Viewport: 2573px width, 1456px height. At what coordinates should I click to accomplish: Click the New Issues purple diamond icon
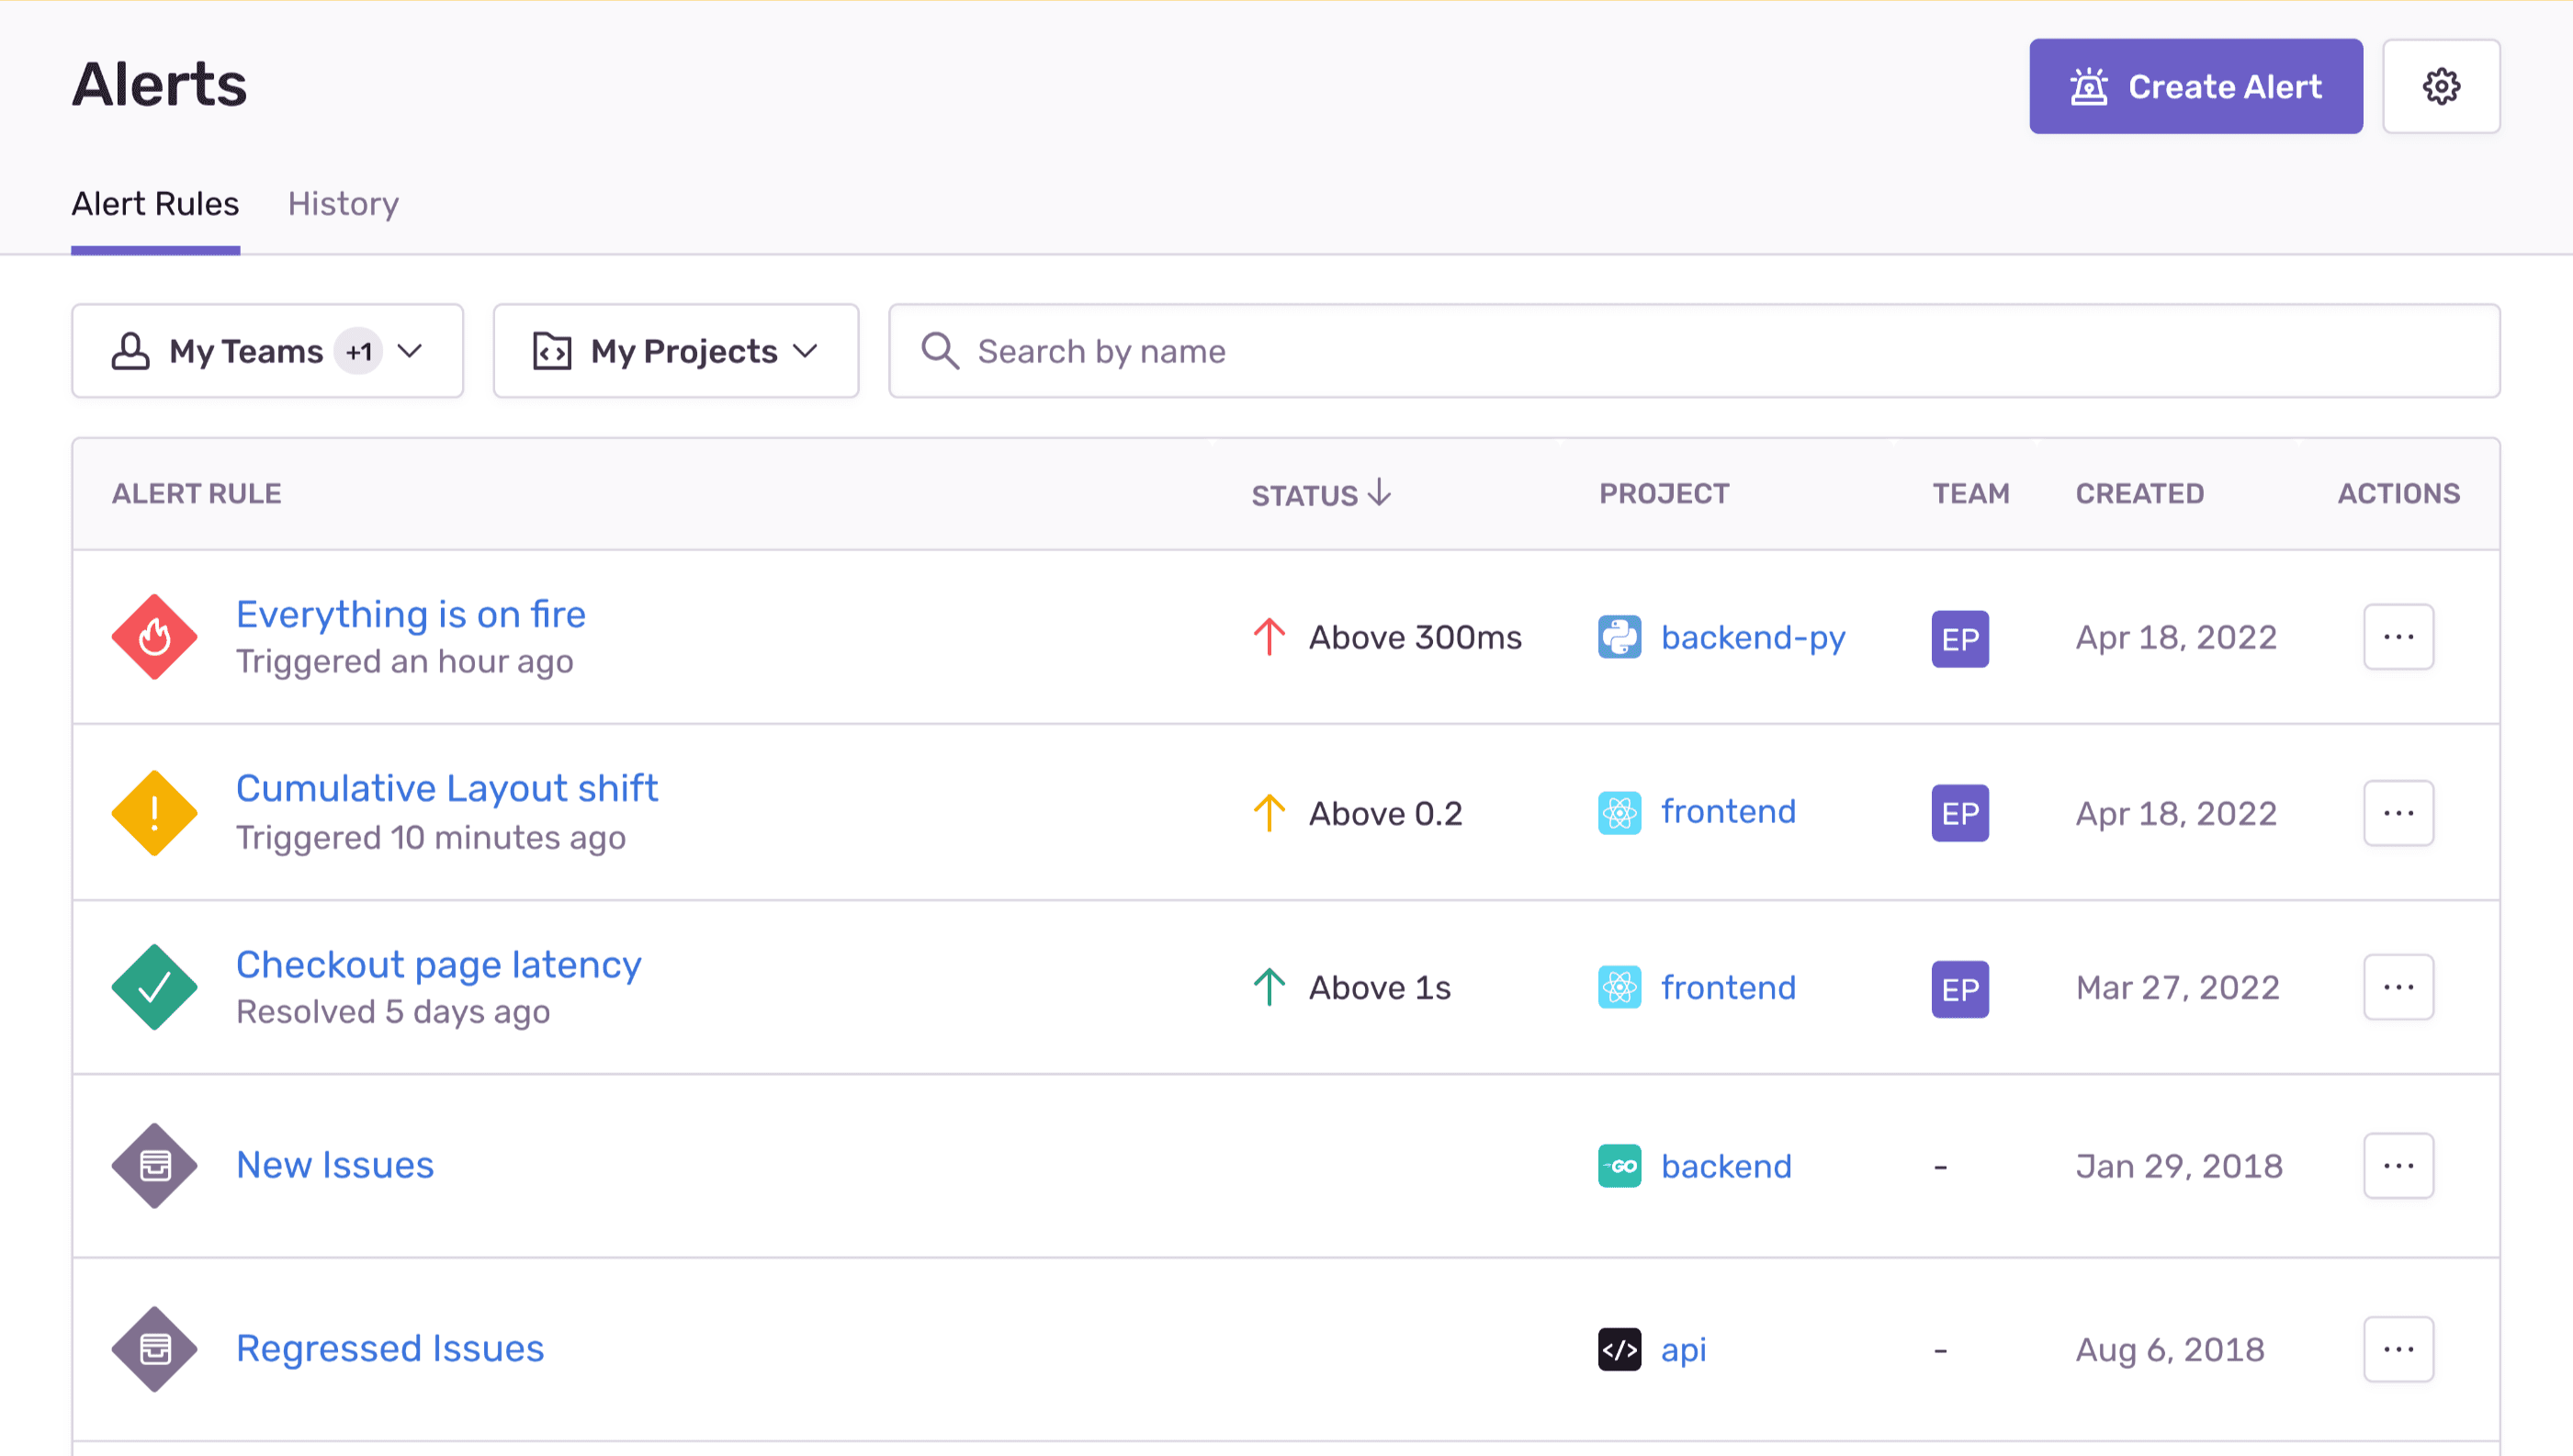[154, 1165]
